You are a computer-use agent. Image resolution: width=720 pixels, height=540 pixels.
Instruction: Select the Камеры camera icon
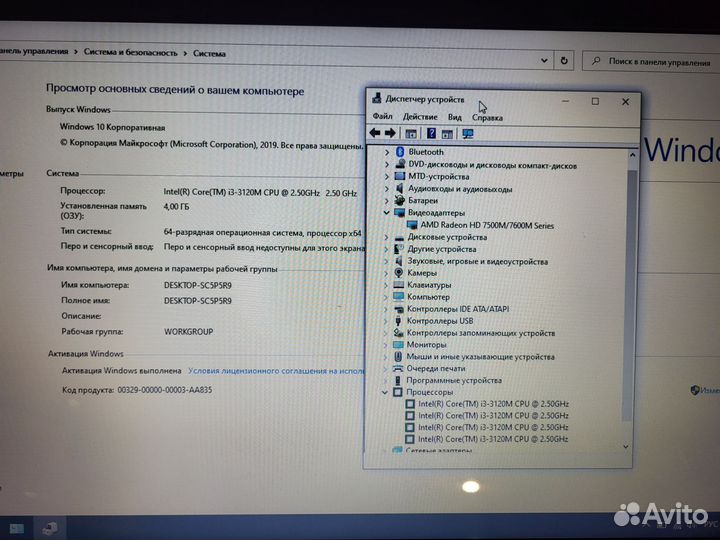399,273
